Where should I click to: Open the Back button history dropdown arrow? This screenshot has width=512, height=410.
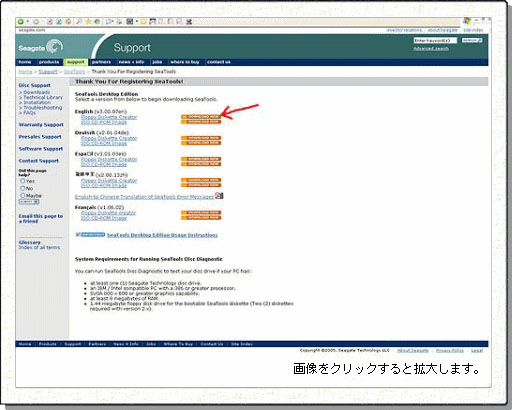point(28,22)
